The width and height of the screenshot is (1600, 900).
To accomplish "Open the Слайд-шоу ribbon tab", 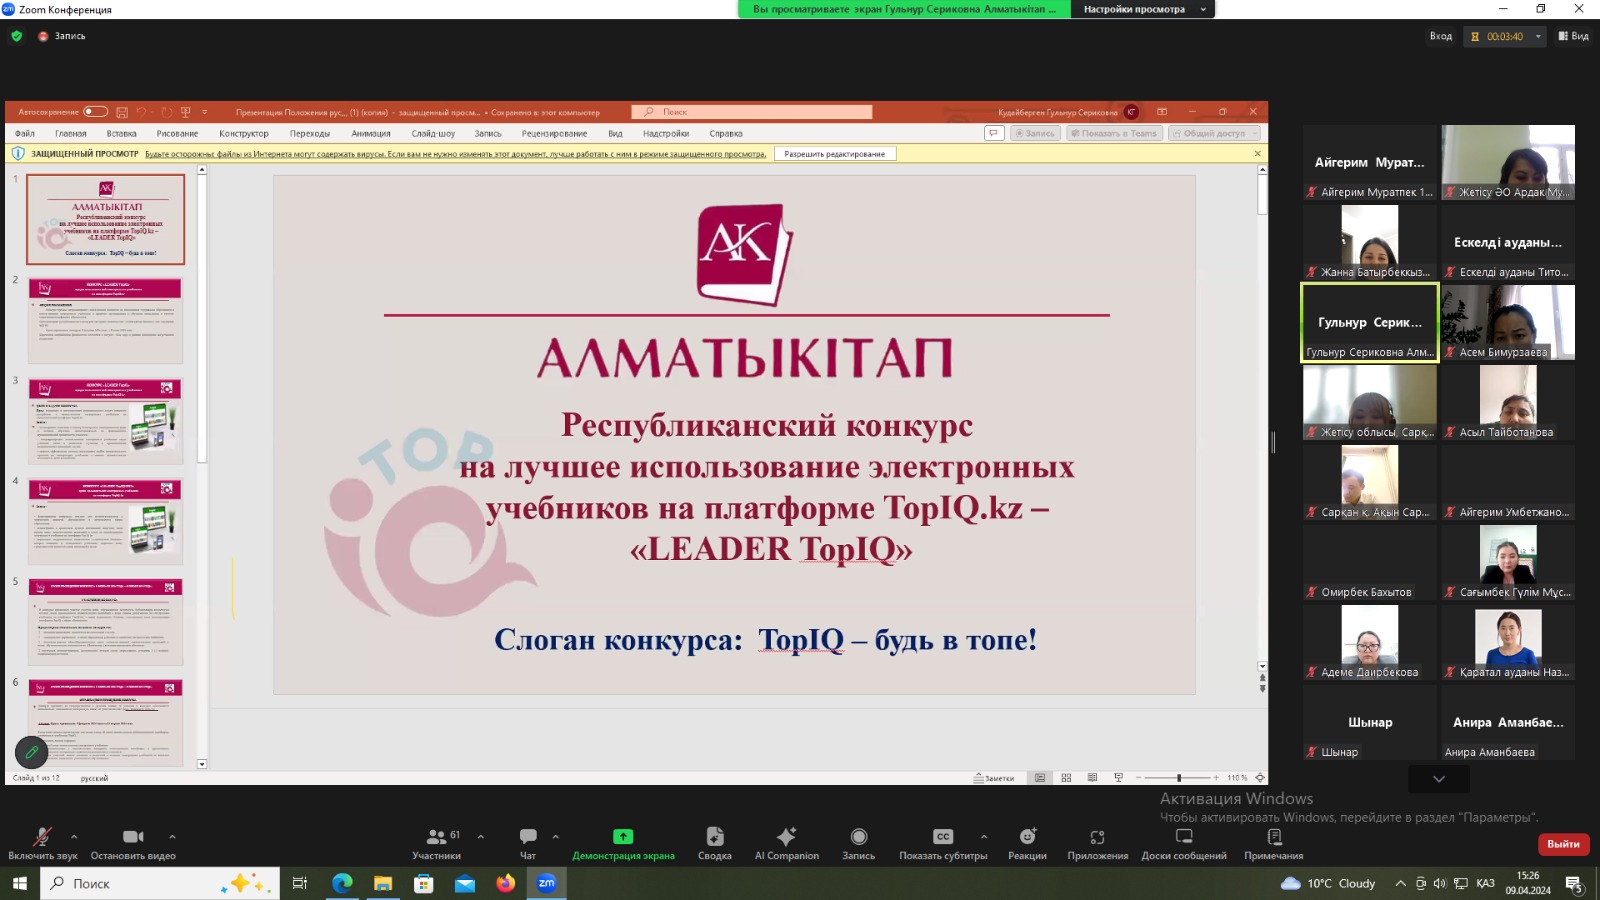I will click(x=433, y=133).
